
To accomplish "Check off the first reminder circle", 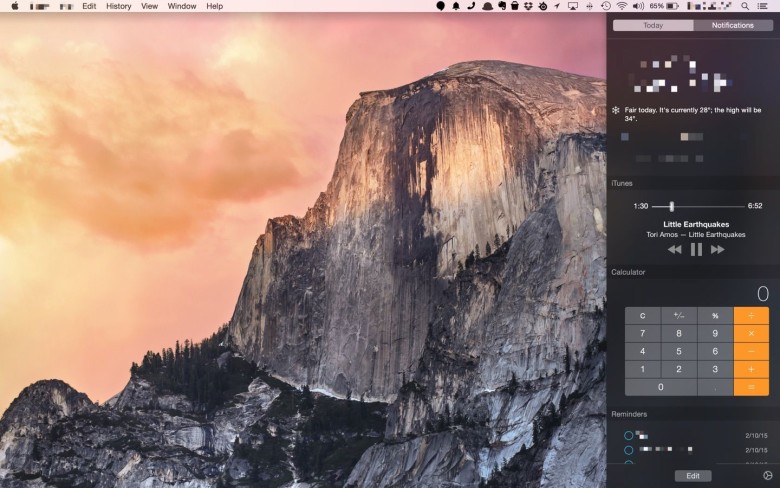I will coord(628,436).
